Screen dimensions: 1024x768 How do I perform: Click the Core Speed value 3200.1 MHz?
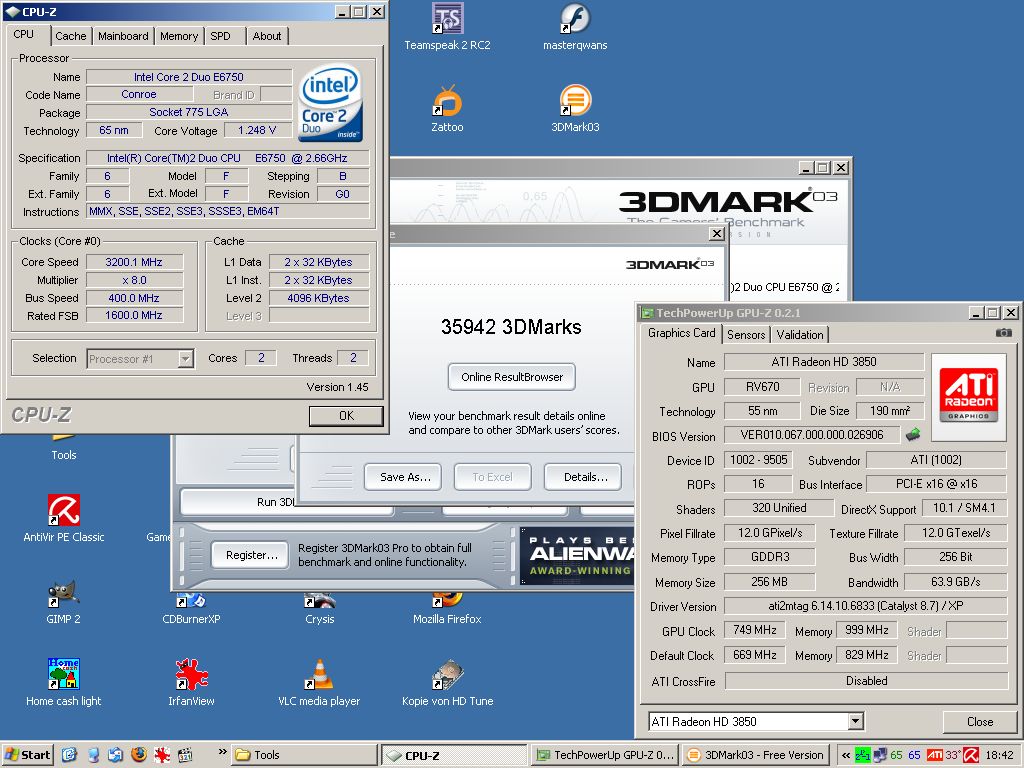tap(135, 262)
